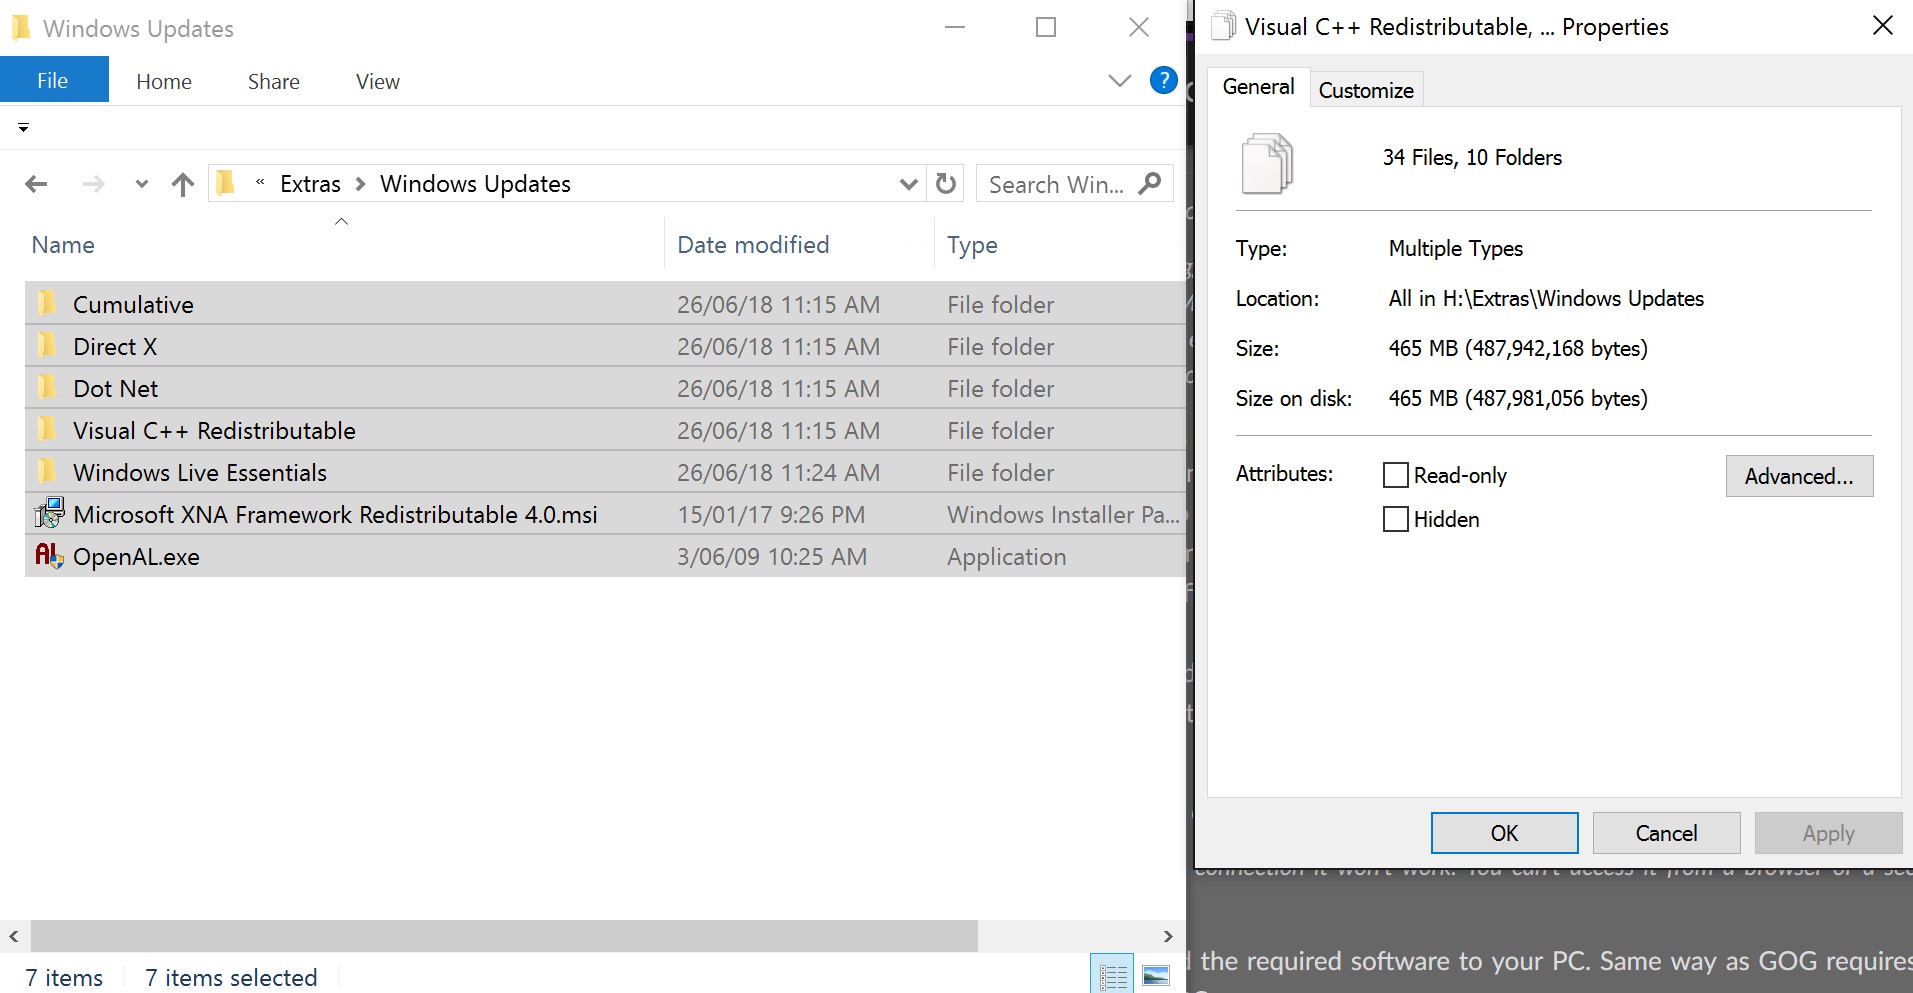Click the Cumulative folder icon
The width and height of the screenshot is (1913, 993).
[x=47, y=302]
